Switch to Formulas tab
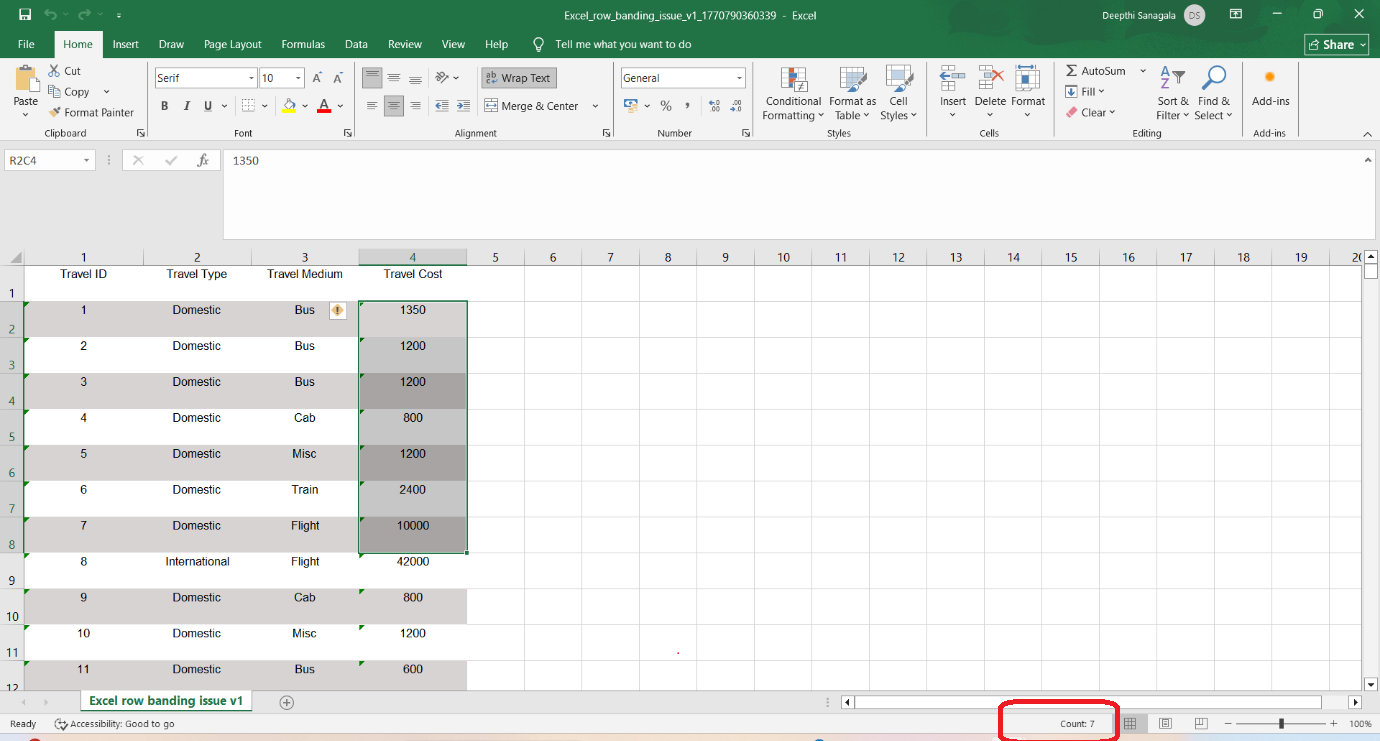Screen dimensions: 1380x741 [303, 44]
